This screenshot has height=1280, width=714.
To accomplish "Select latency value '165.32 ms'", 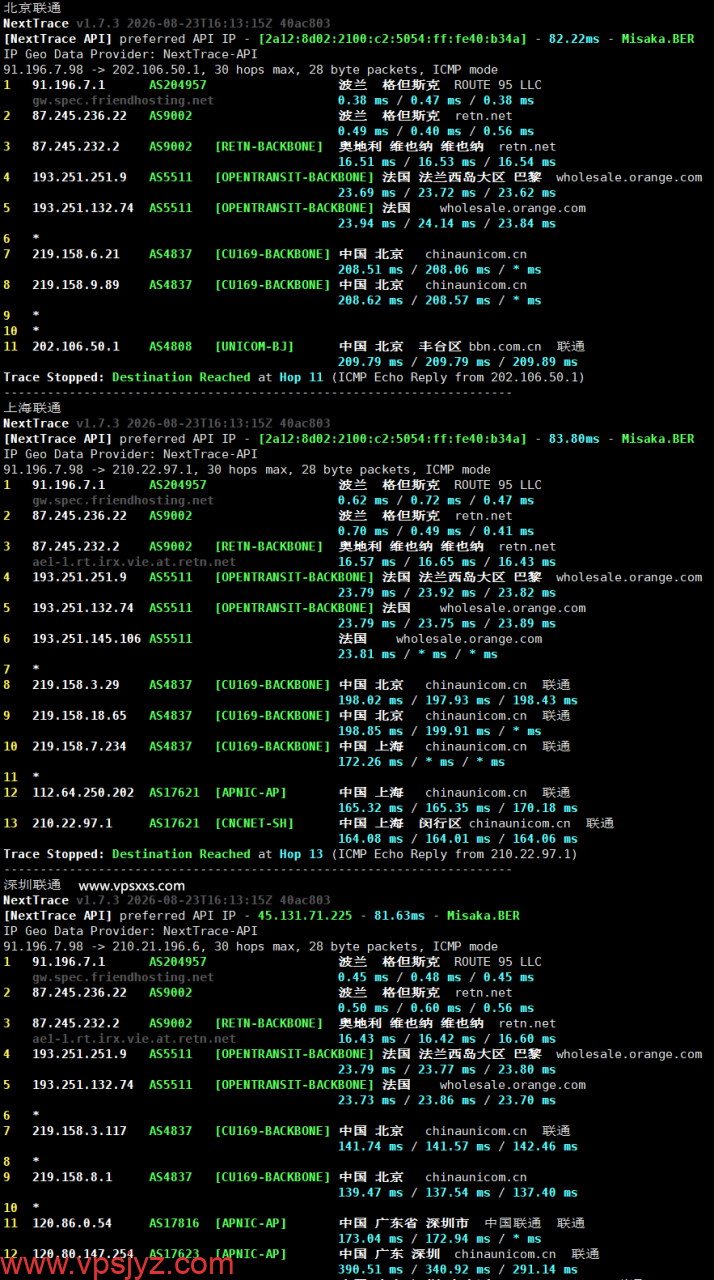I will point(371,808).
